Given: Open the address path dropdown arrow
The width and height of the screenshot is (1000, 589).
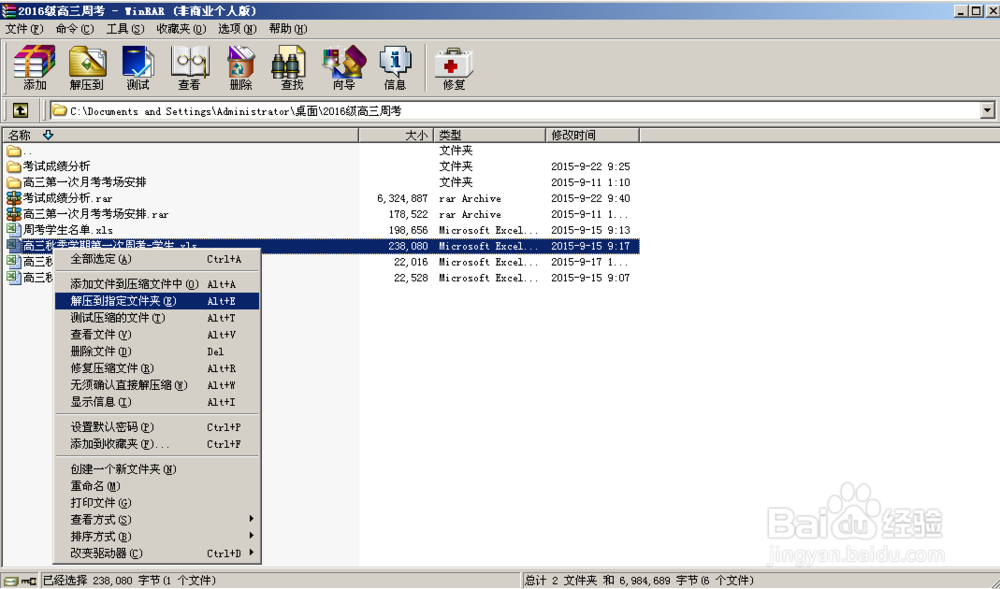Looking at the screenshot, I should 987,111.
